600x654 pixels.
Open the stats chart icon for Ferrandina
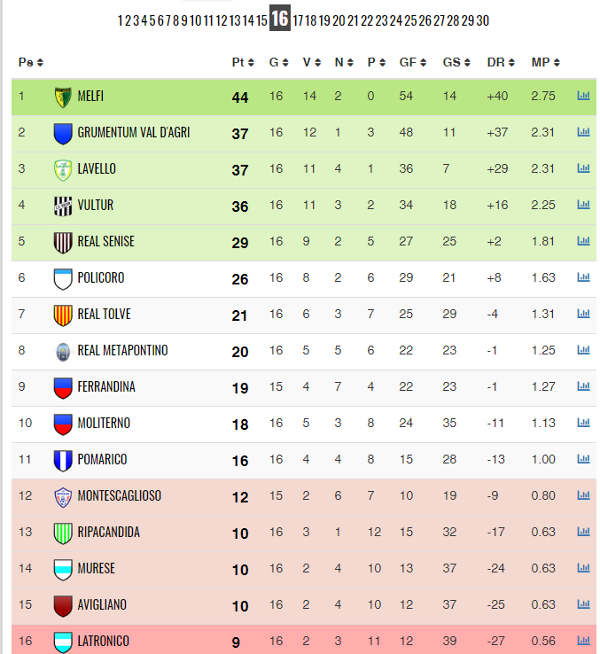pyautogui.click(x=583, y=386)
